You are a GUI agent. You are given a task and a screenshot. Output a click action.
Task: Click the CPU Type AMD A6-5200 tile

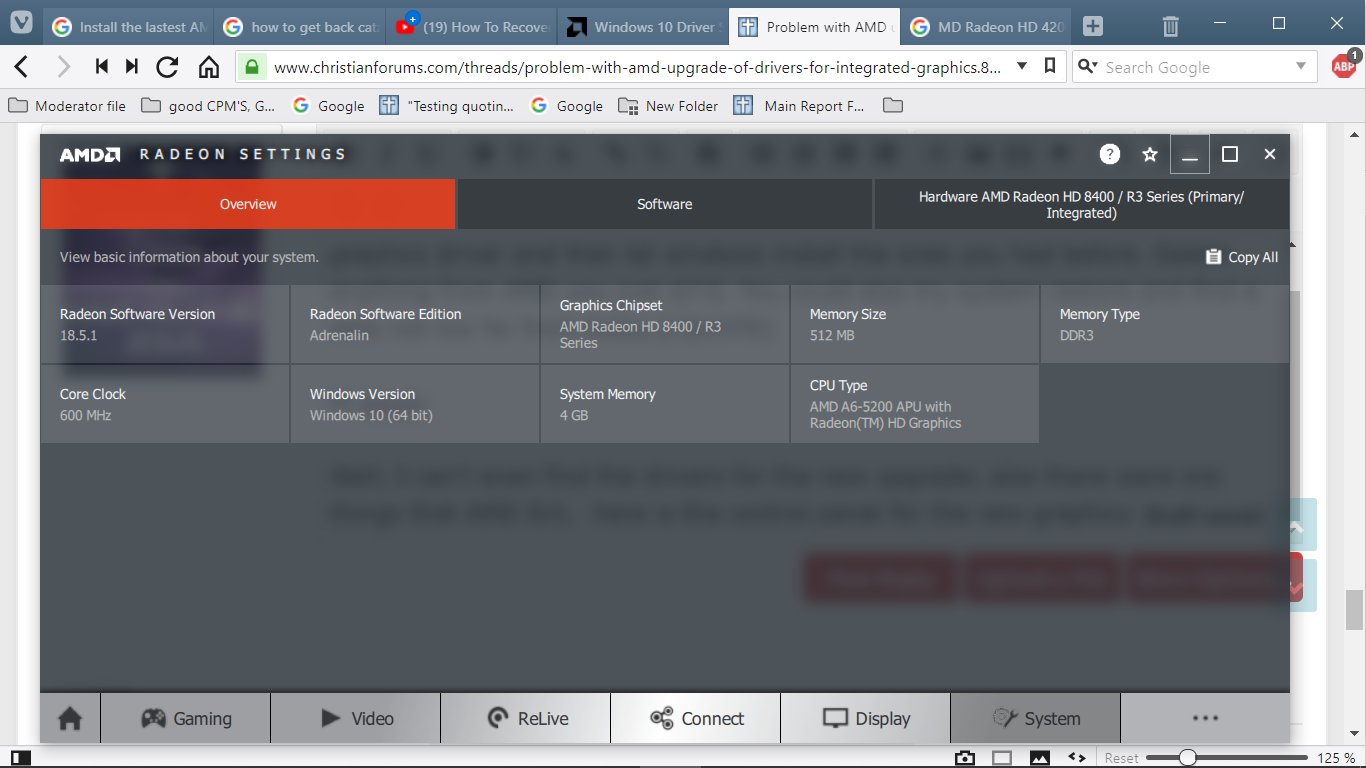click(915, 404)
